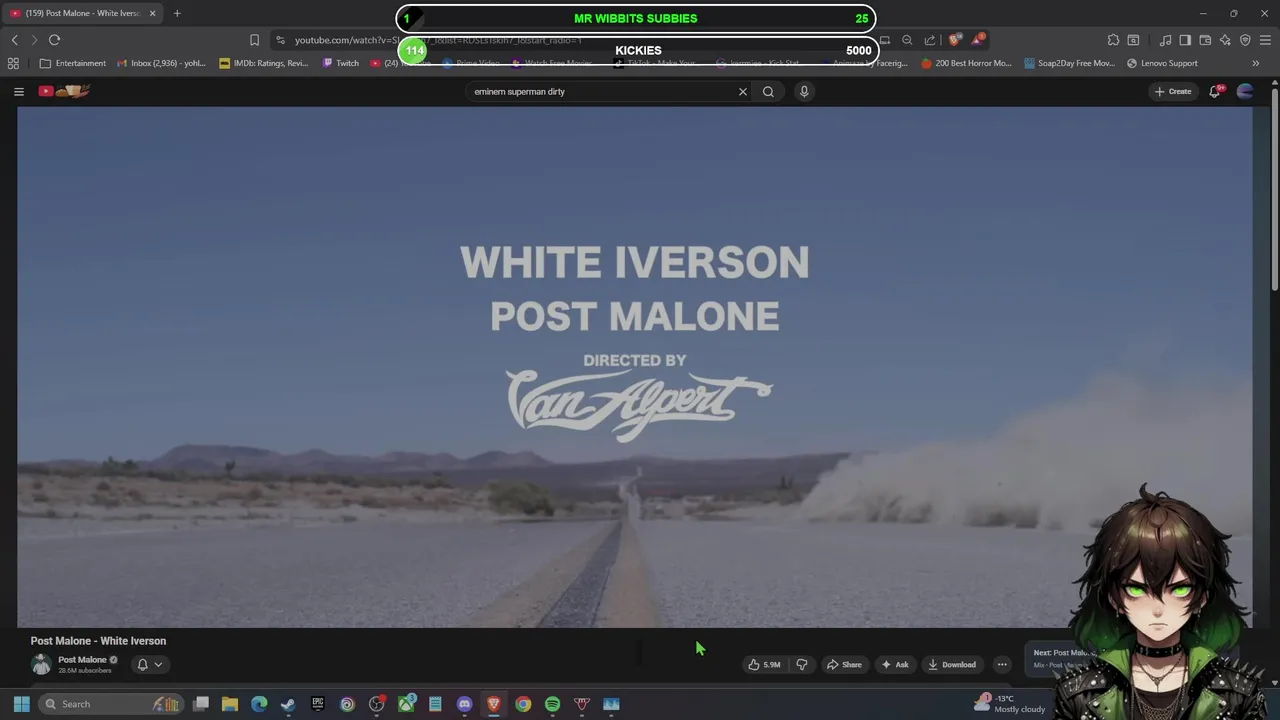
Task: Click the Windows taskbar Search box
Action: coord(111,704)
